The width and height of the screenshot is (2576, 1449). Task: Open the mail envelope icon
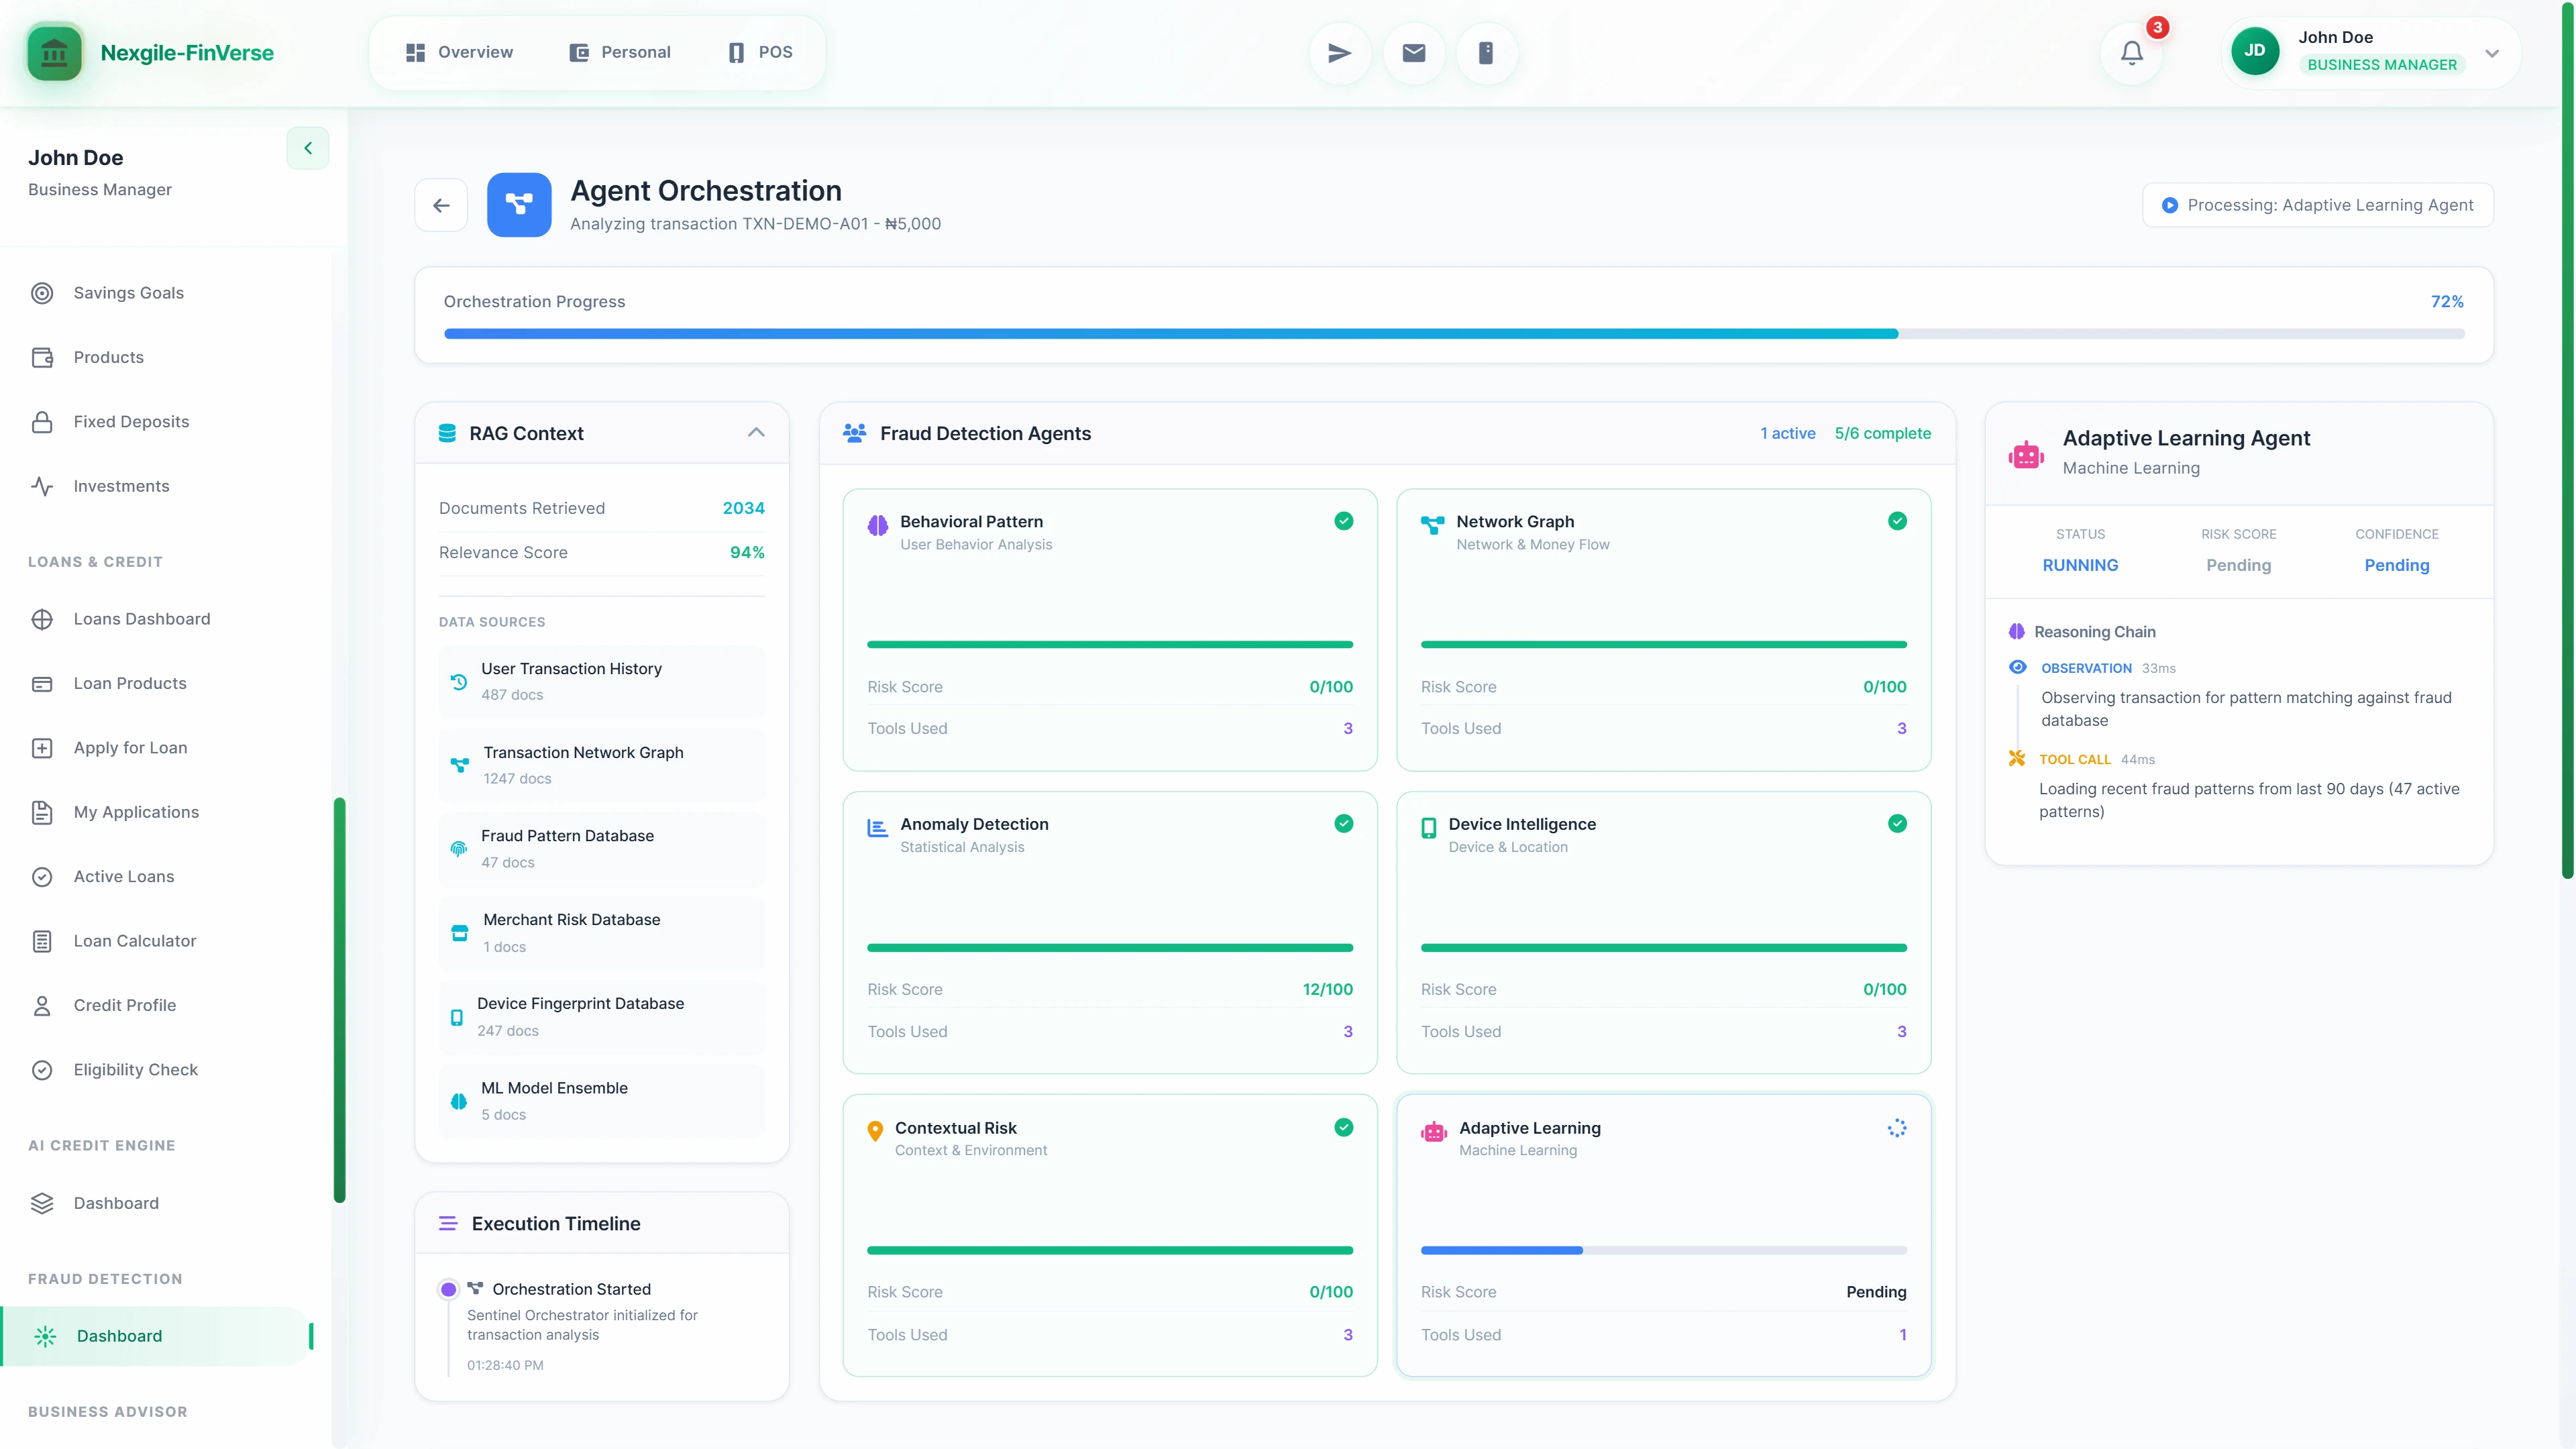pos(1413,53)
